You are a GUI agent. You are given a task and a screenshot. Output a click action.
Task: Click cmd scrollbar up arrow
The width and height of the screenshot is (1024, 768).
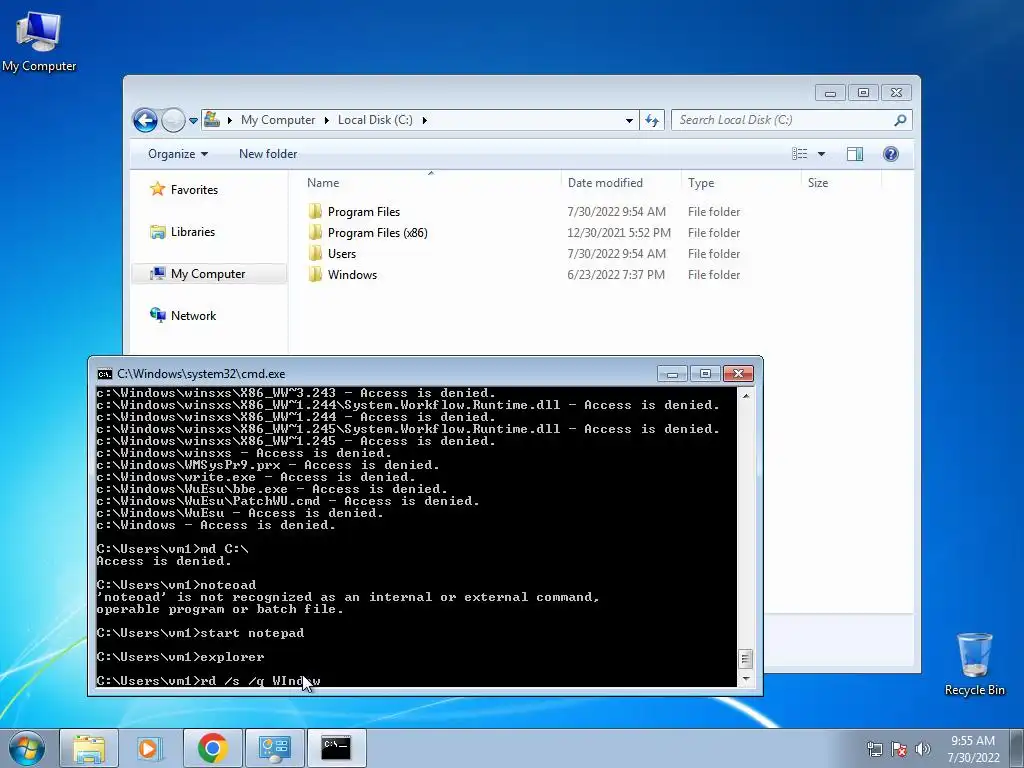[x=746, y=396]
